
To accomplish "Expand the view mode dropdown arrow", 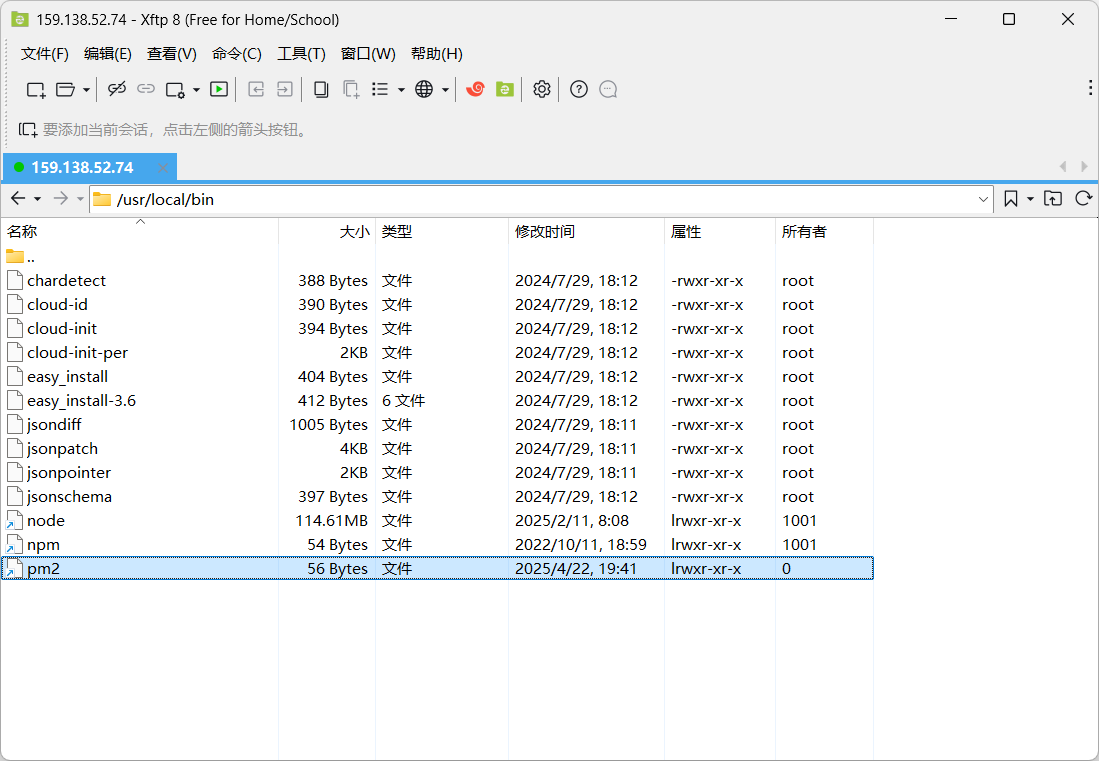I will click(401, 90).
